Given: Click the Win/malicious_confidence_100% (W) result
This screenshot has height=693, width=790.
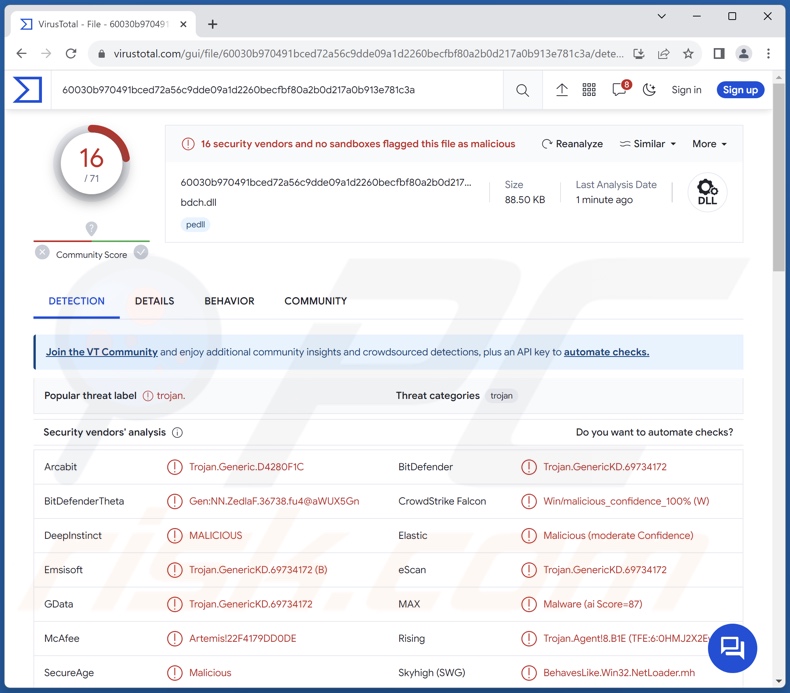Looking at the screenshot, I should 626,501.
